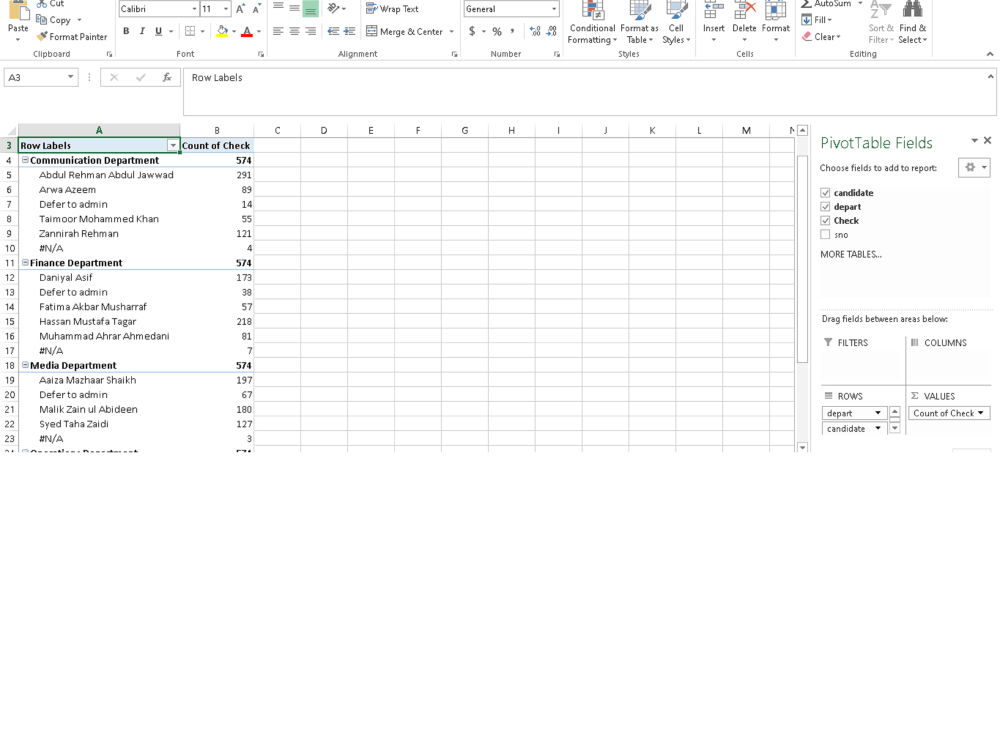Open PivotTable Fields tools gear menu
This screenshot has height=750, width=1000.
[x=974, y=168]
